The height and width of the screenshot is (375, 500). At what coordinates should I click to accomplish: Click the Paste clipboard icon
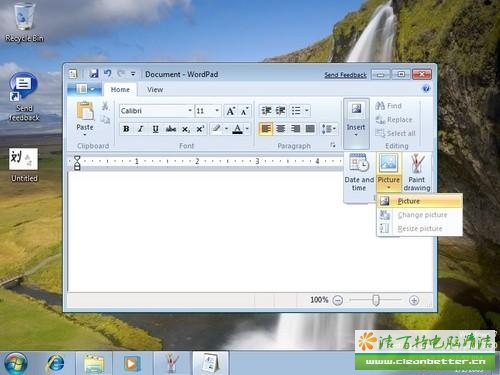tap(85, 111)
